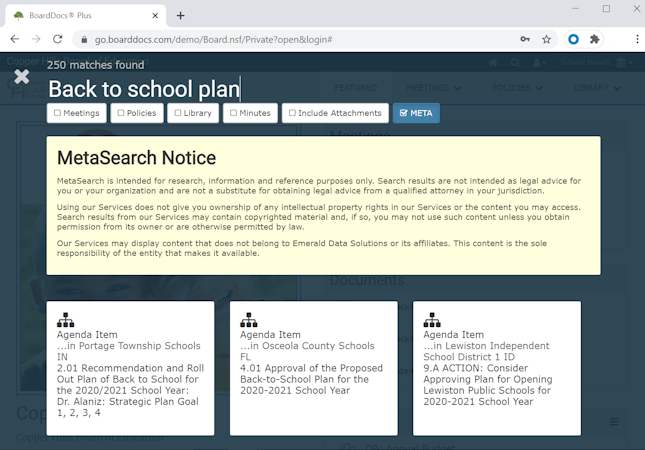Click the blue circle extension icon
Viewport: 645px width, 450px height.
pos(573,39)
